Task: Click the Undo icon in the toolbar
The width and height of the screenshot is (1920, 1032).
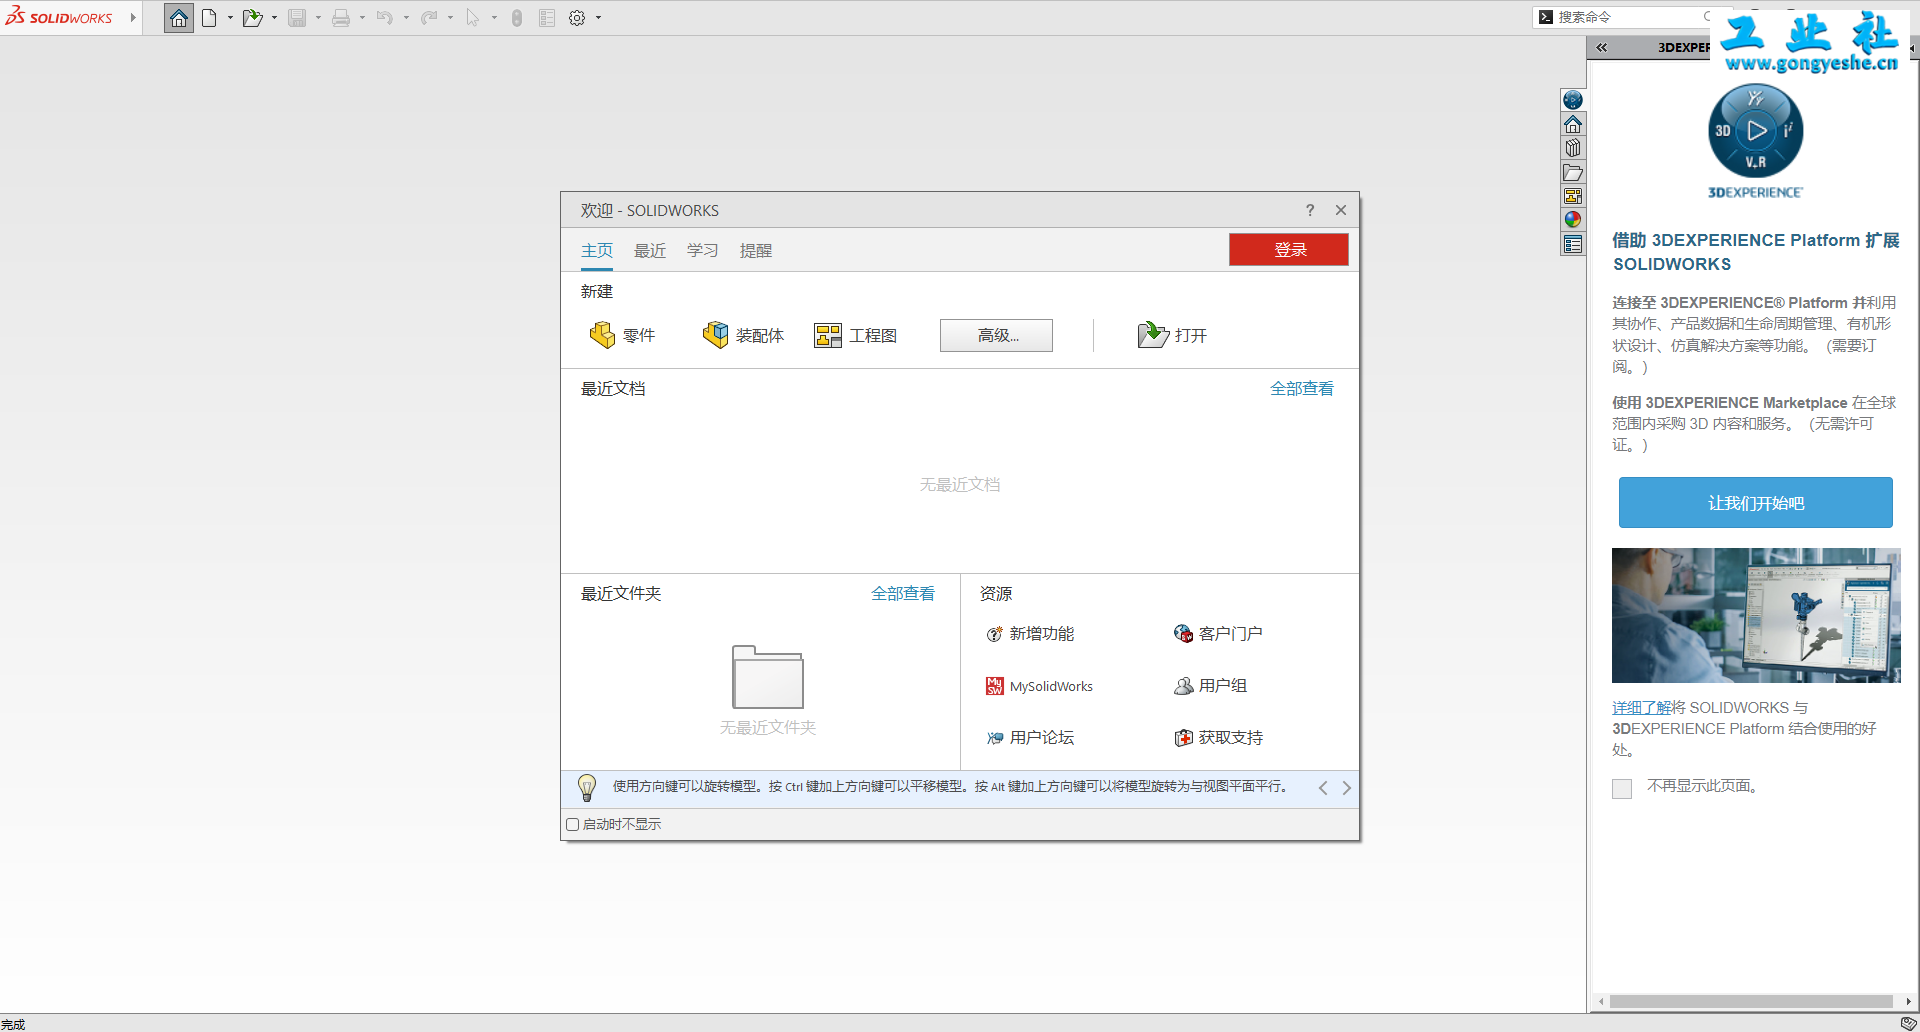Action: [x=385, y=18]
